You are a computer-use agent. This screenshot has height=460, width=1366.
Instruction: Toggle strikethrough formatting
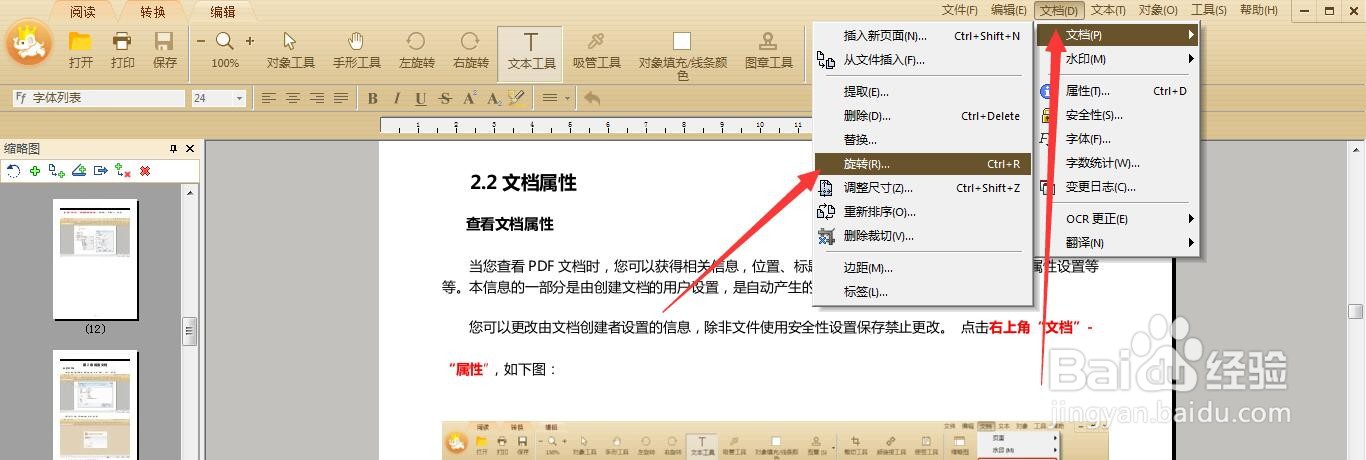(445, 98)
